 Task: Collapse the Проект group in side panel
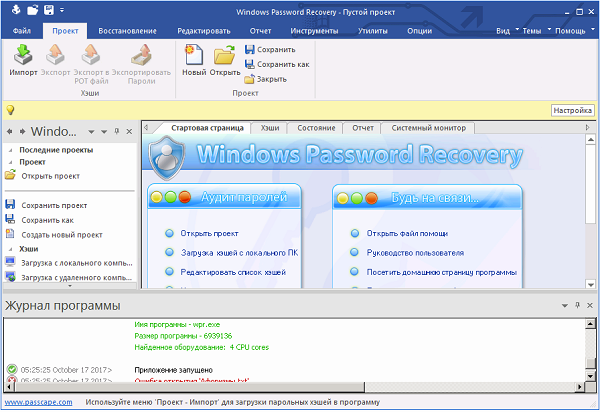(10, 162)
